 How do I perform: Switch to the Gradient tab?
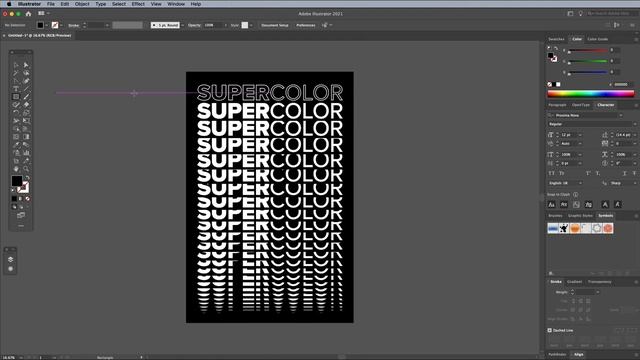click(574, 282)
